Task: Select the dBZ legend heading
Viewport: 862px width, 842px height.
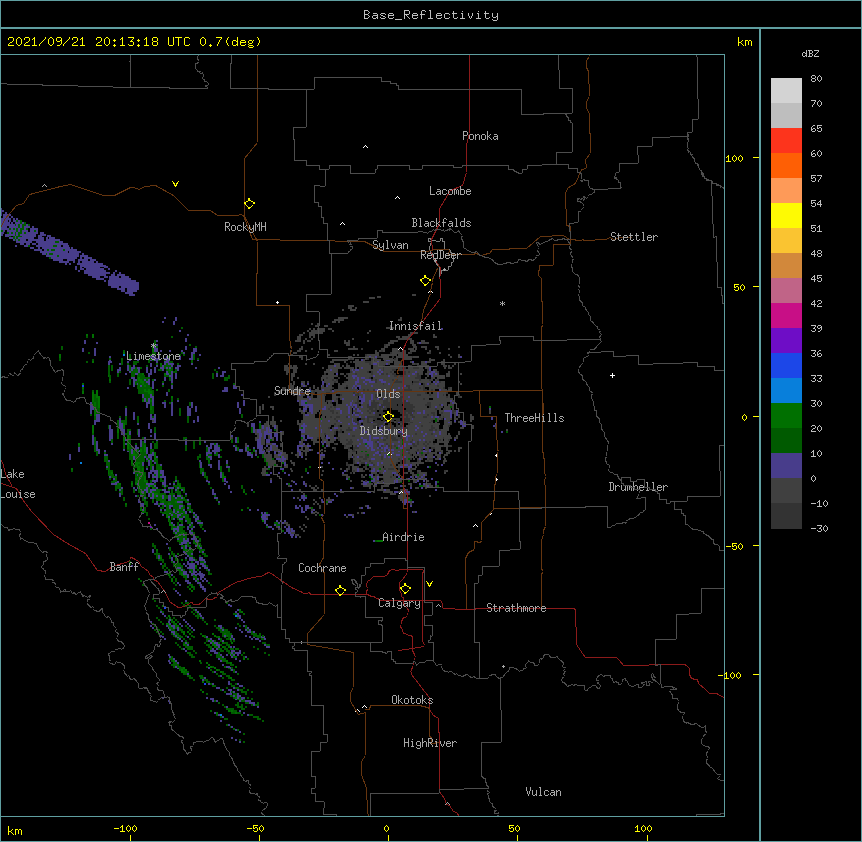Action: click(810, 53)
